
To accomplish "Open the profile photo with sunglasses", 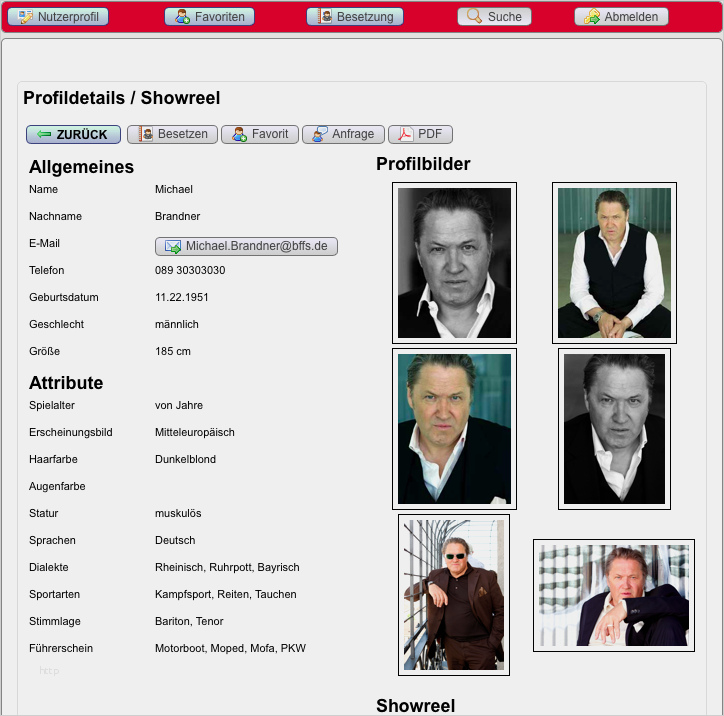I will (x=454, y=595).
